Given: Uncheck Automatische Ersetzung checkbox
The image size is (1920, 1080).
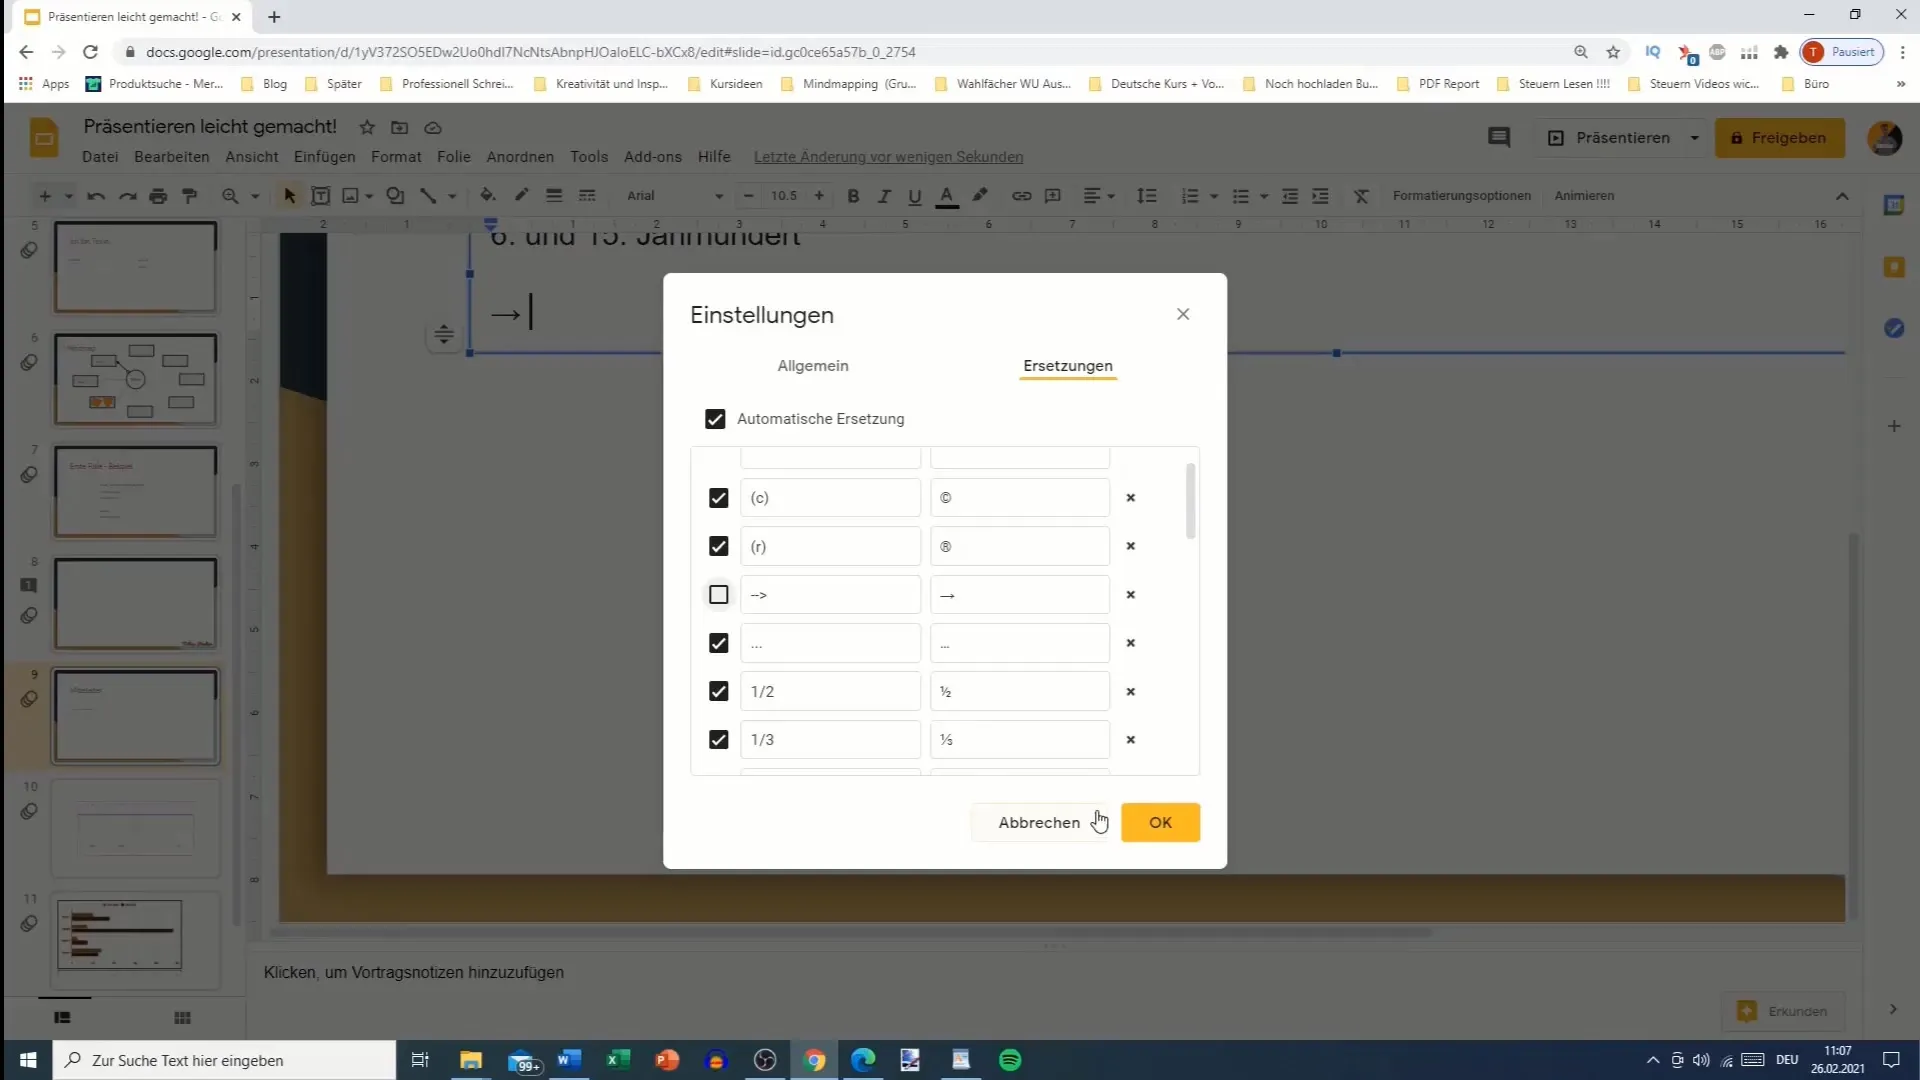Looking at the screenshot, I should [x=715, y=419].
